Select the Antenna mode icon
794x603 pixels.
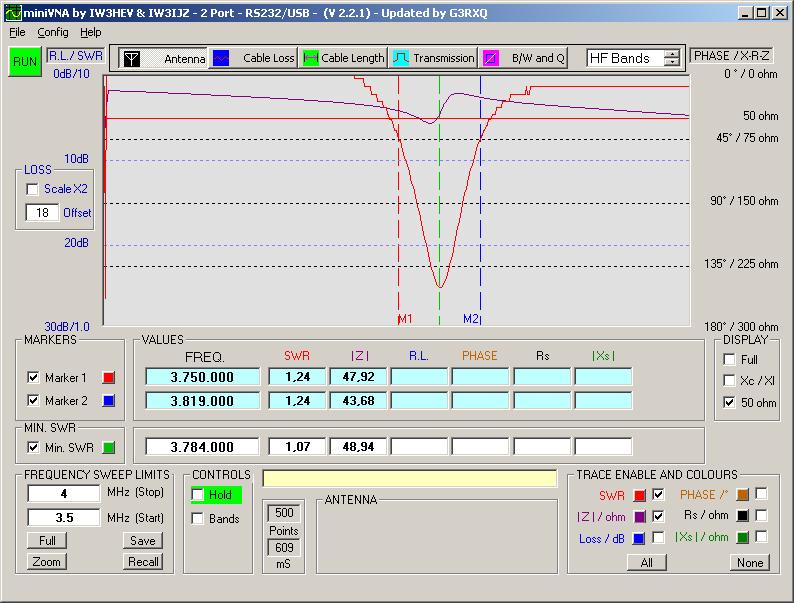[x=131, y=58]
